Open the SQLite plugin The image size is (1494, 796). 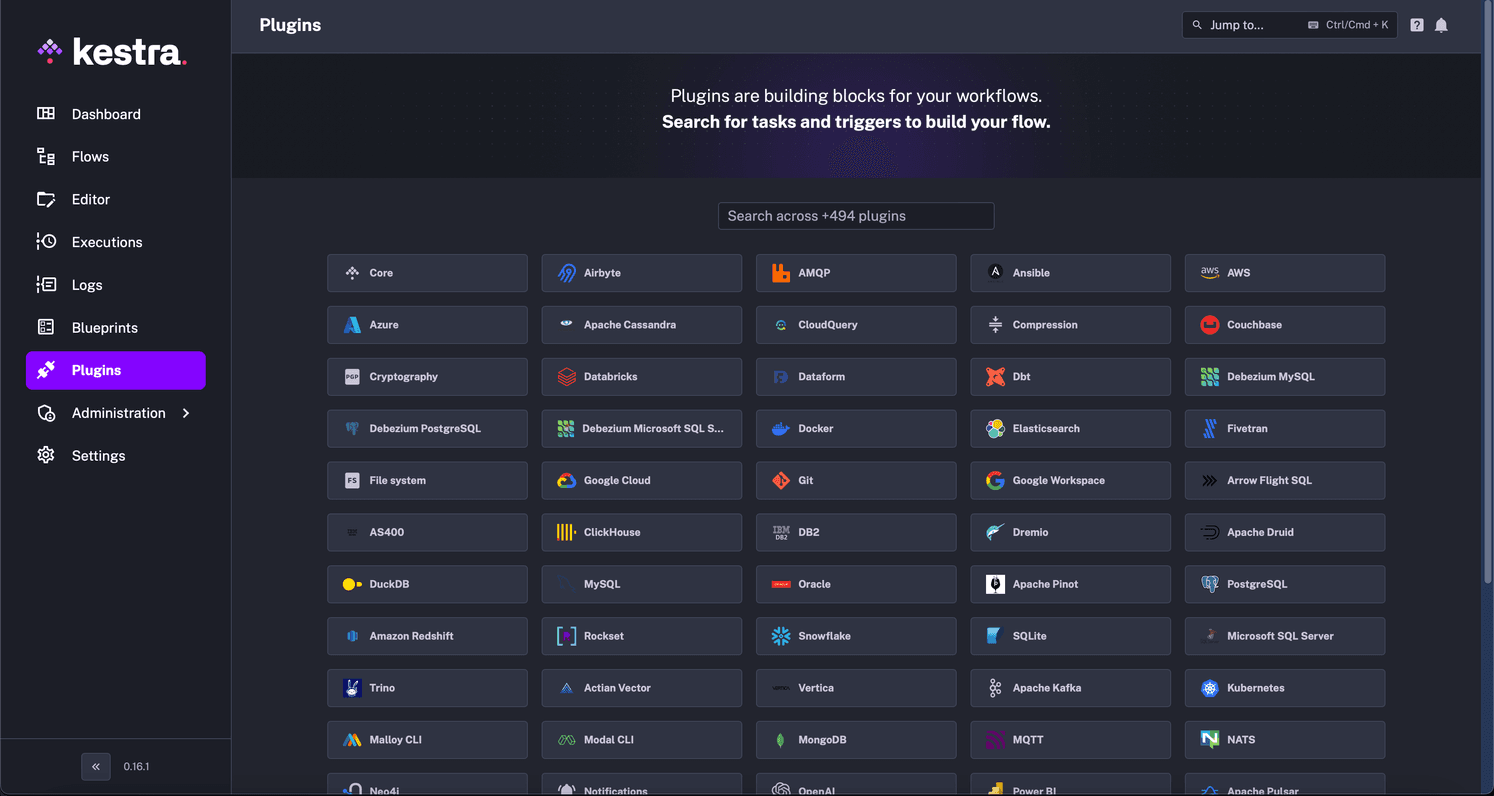click(x=1070, y=637)
